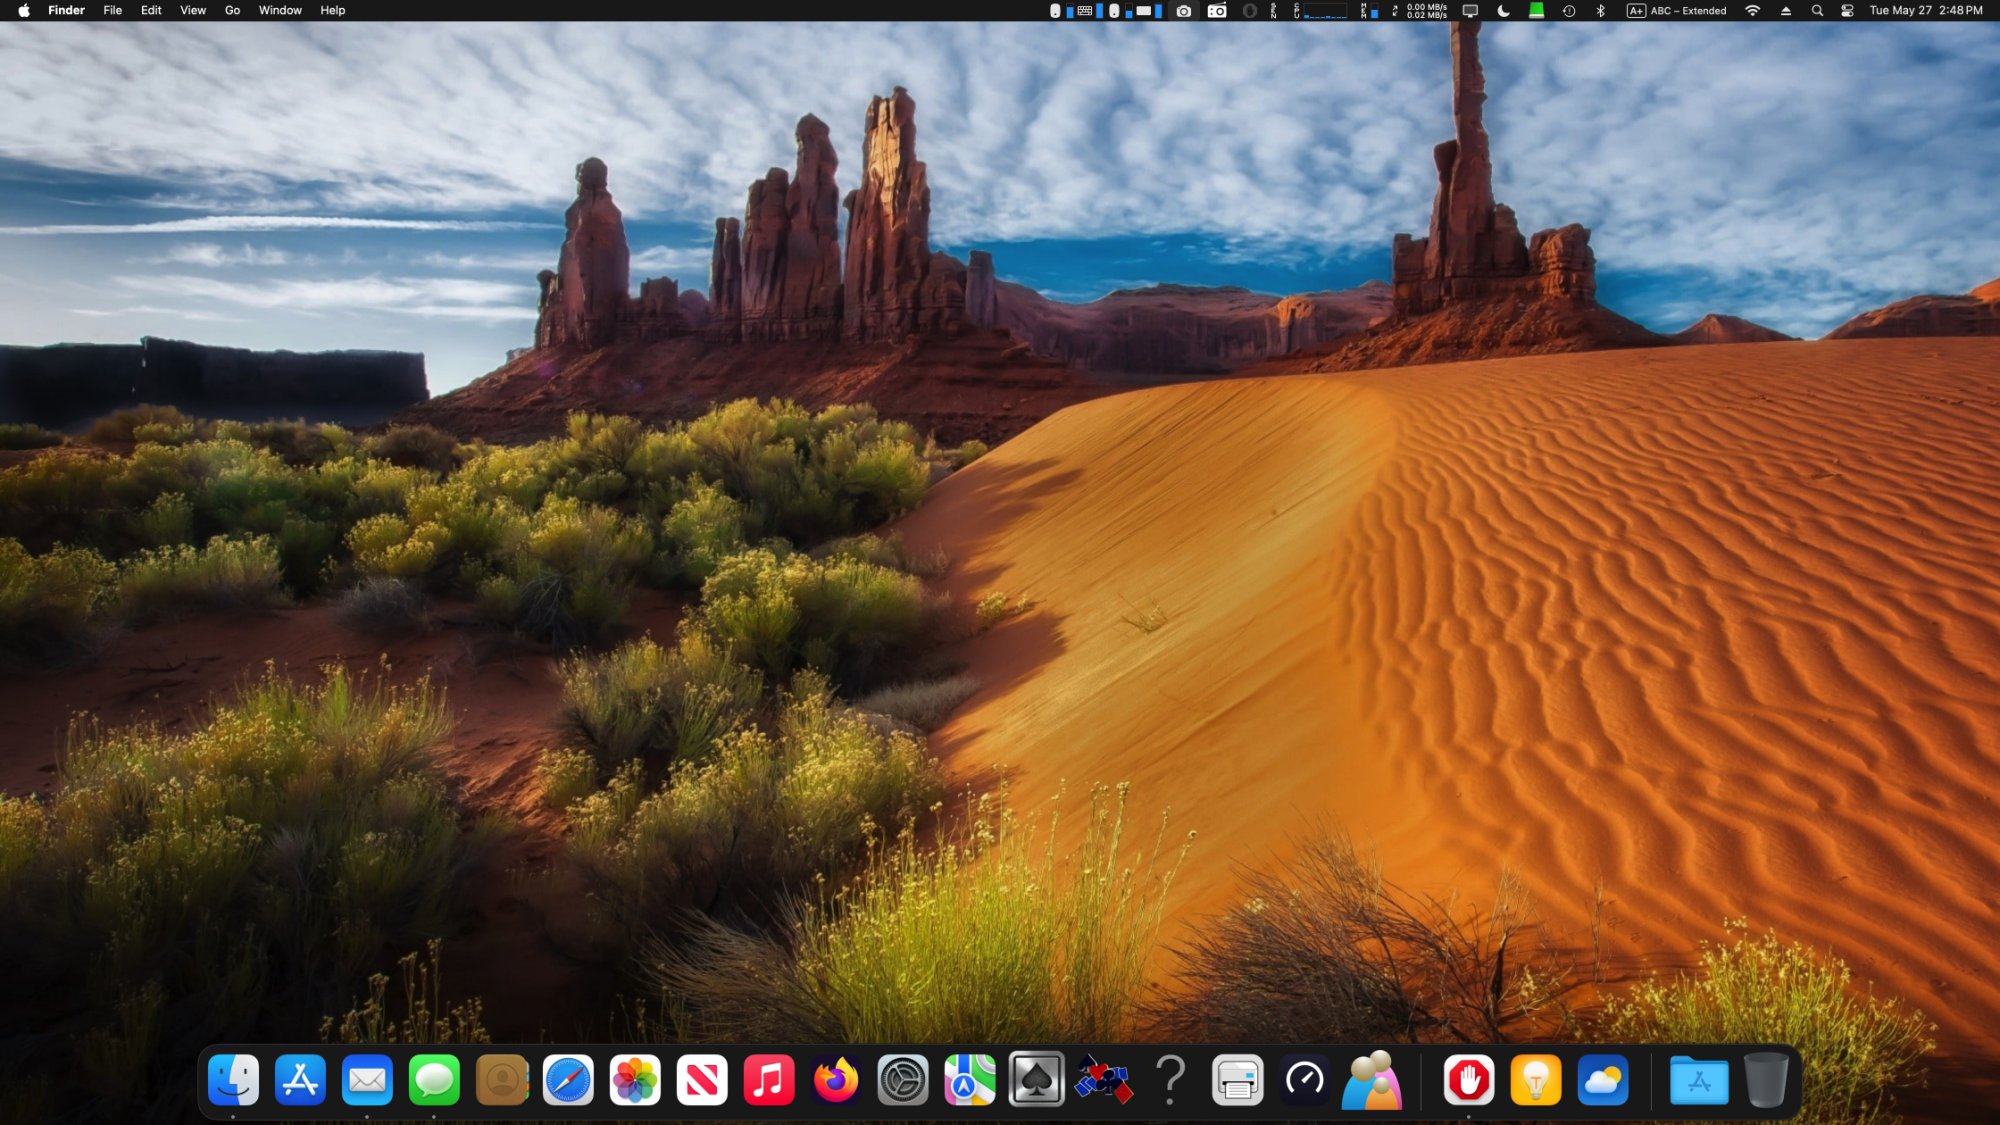Expand the Applications folder stack in the dock
Viewport: 2000px width, 1125px height.
1699,1080
